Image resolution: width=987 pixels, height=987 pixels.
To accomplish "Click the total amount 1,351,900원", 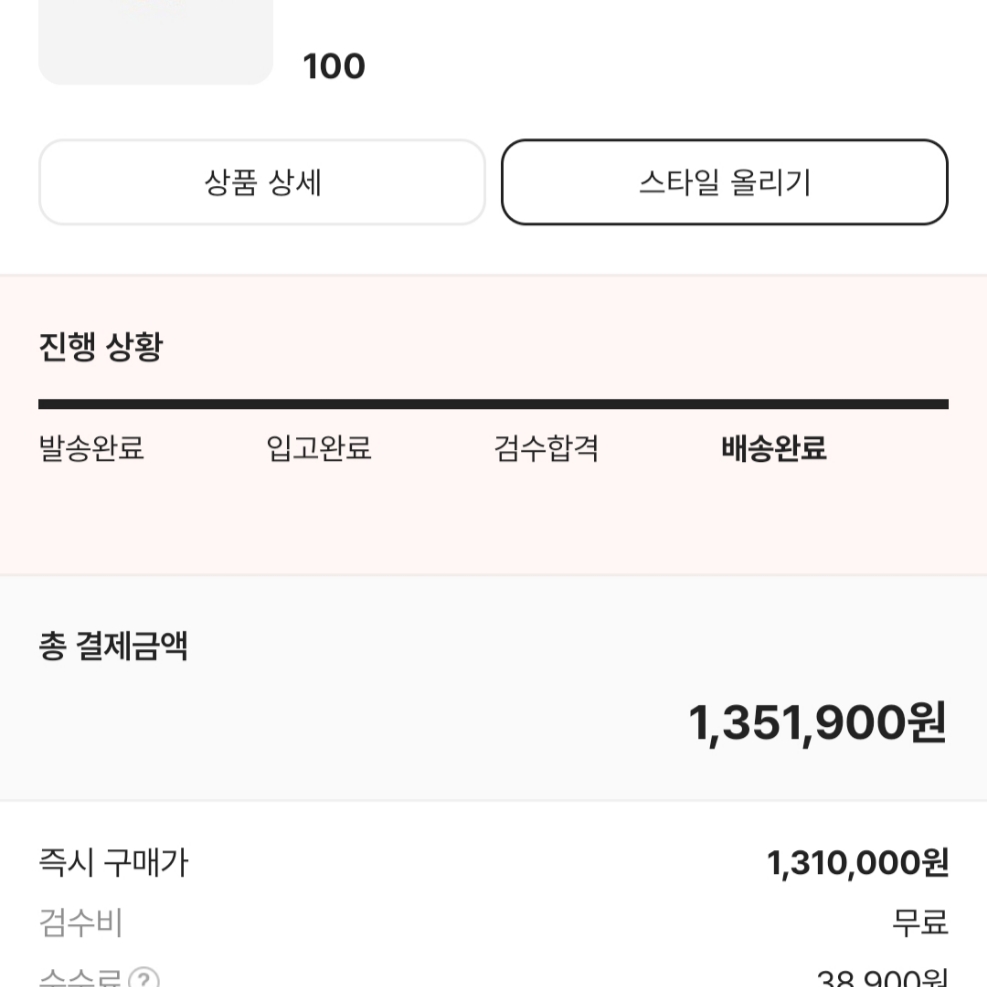I will pyautogui.click(x=818, y=723).
